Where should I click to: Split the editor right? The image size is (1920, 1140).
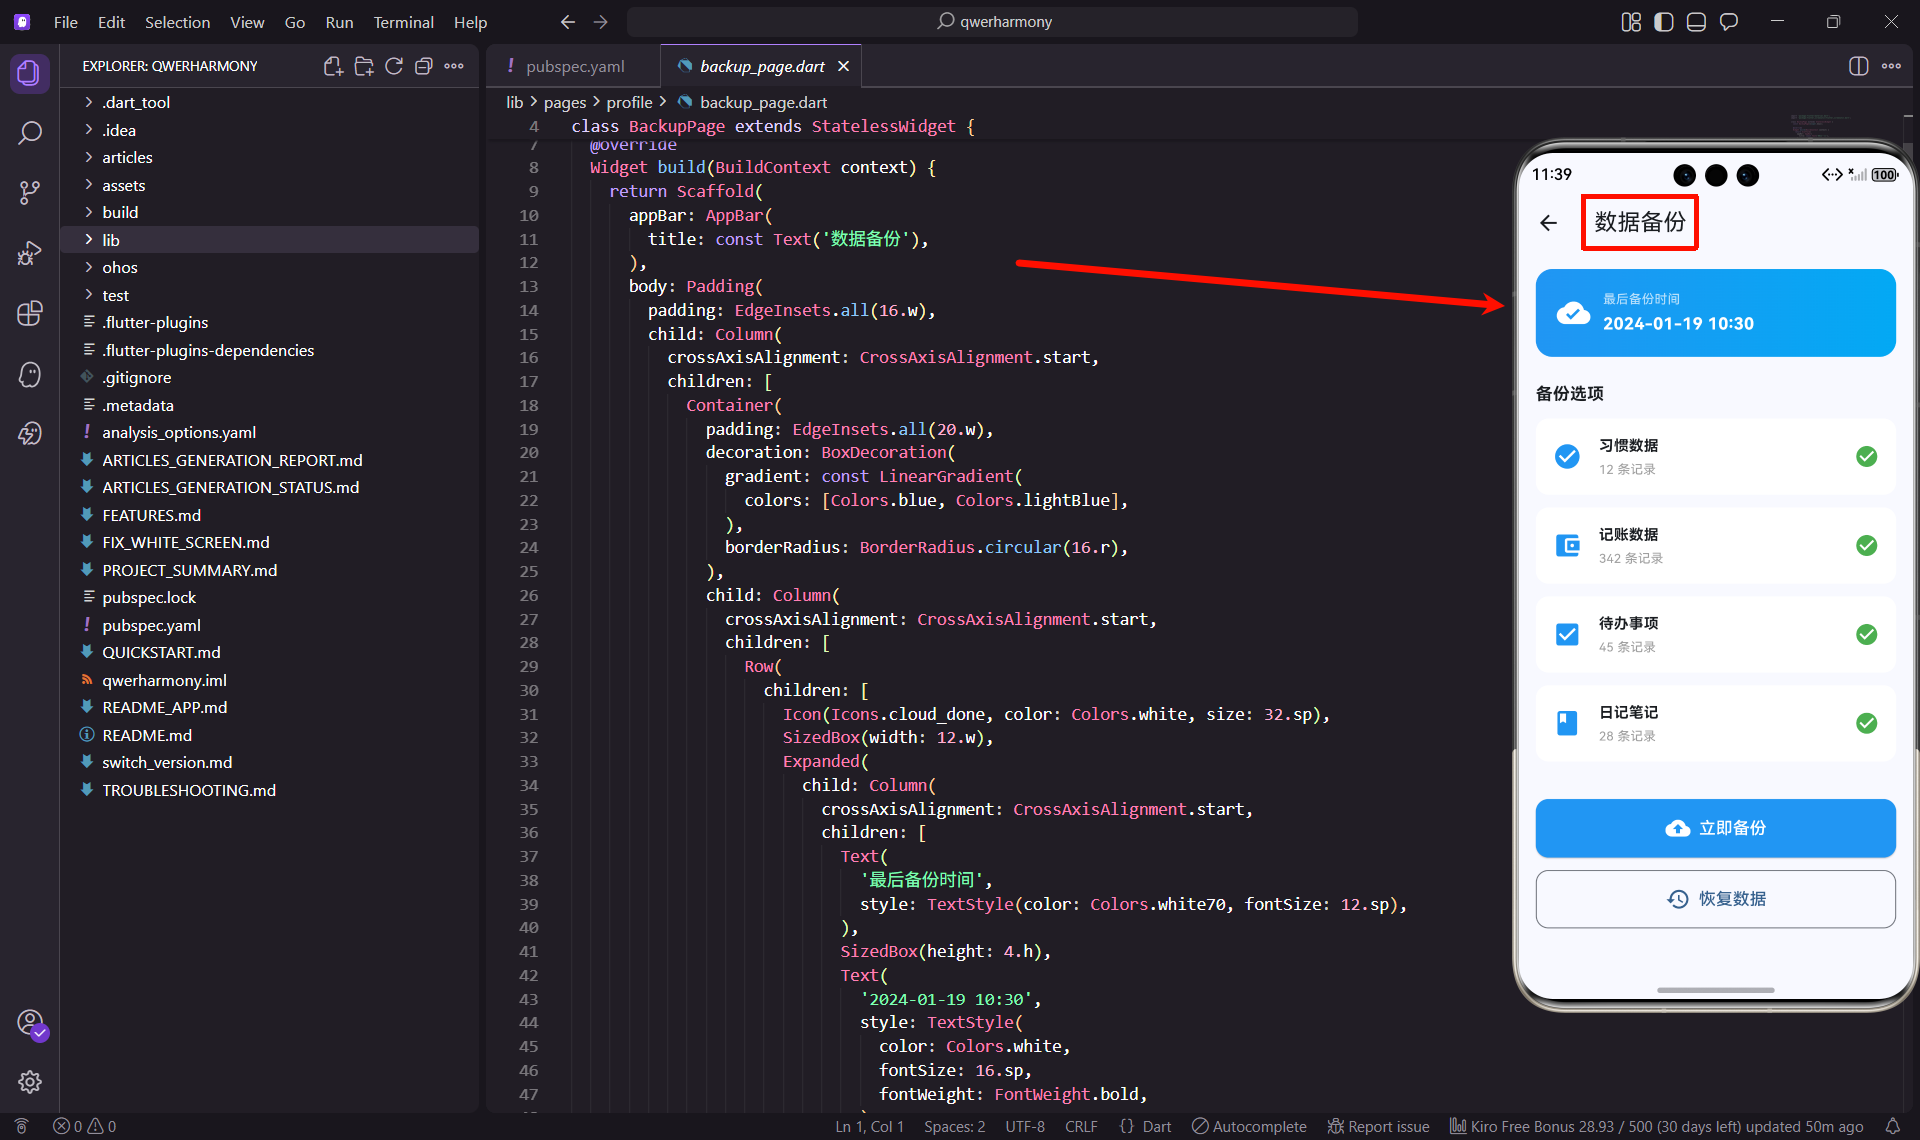click(x=1858, y=66)
